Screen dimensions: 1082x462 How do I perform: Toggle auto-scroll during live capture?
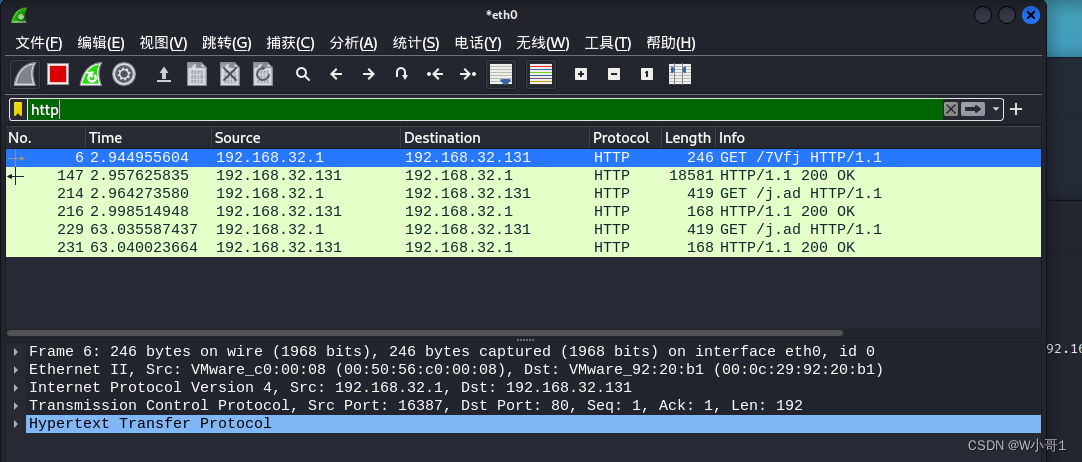click(x=501, y=74)
